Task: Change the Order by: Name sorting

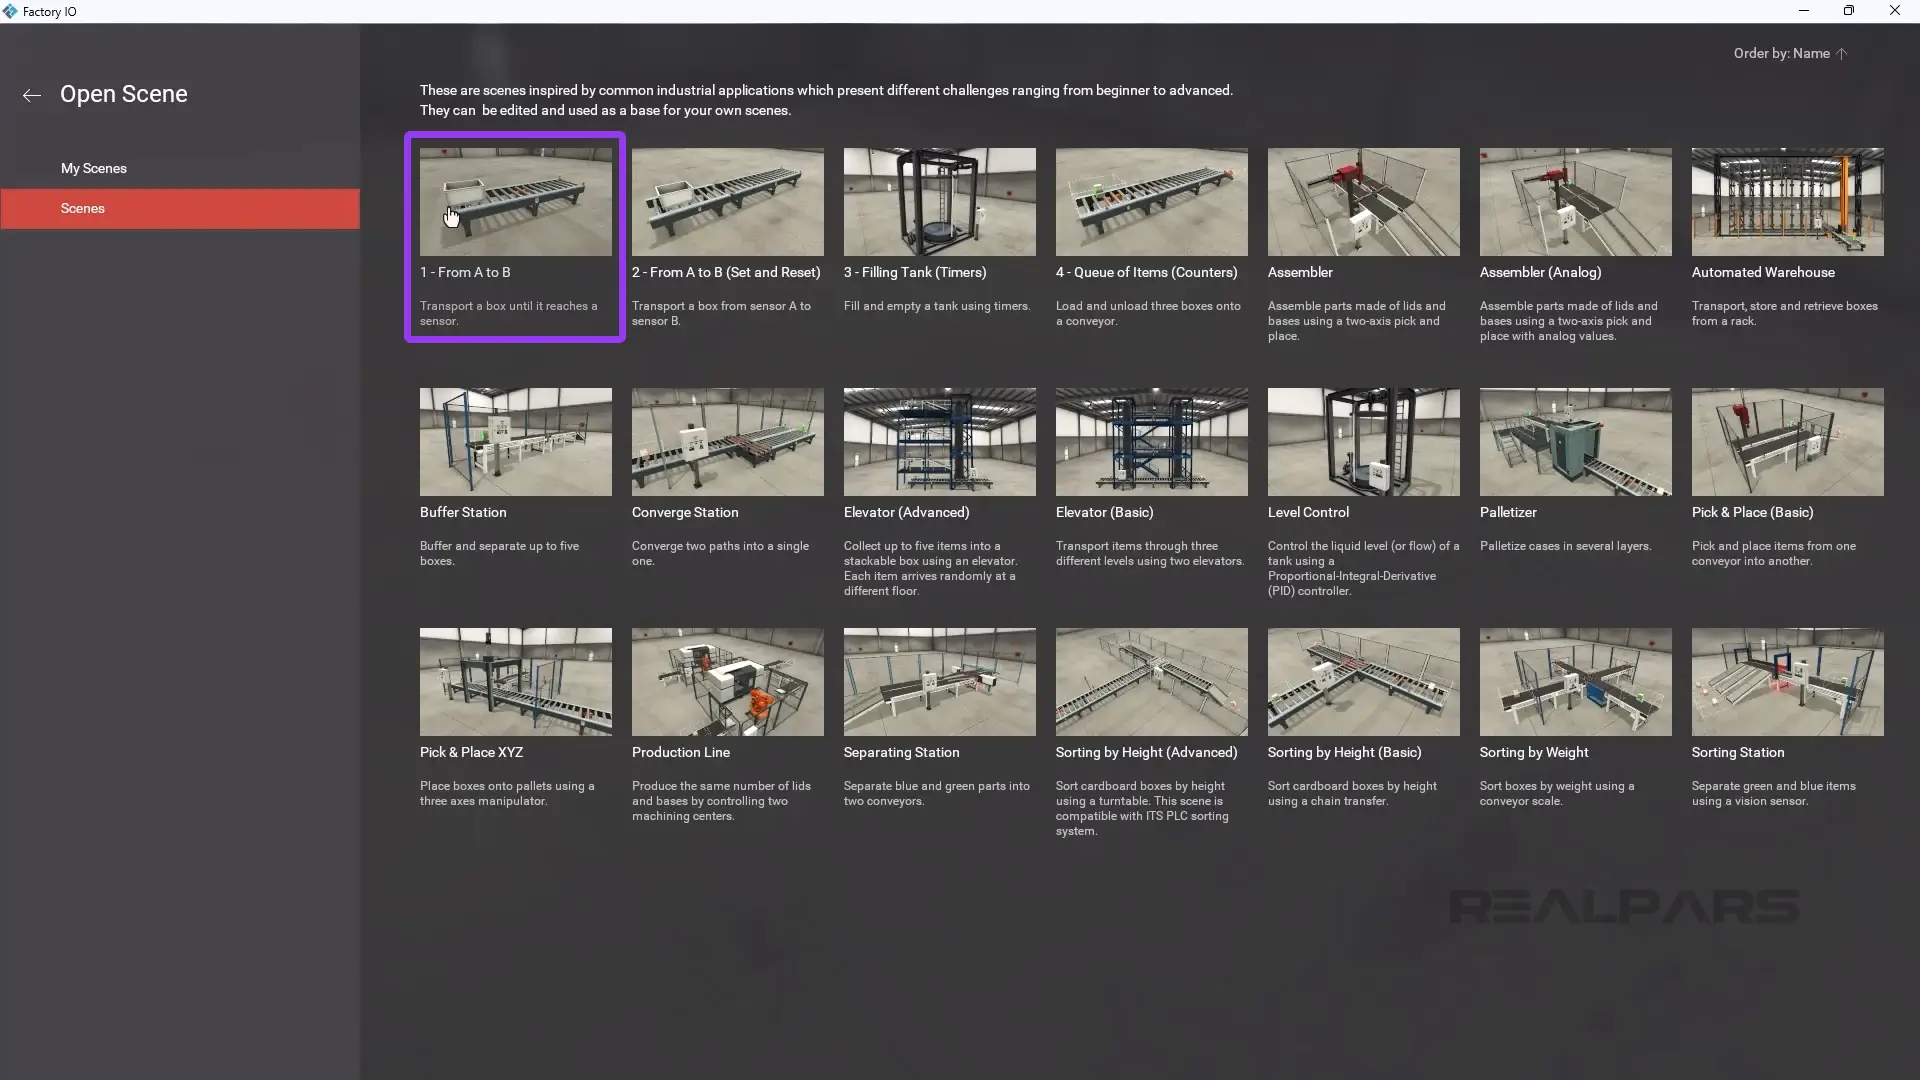Action: tap(1781, 54)
